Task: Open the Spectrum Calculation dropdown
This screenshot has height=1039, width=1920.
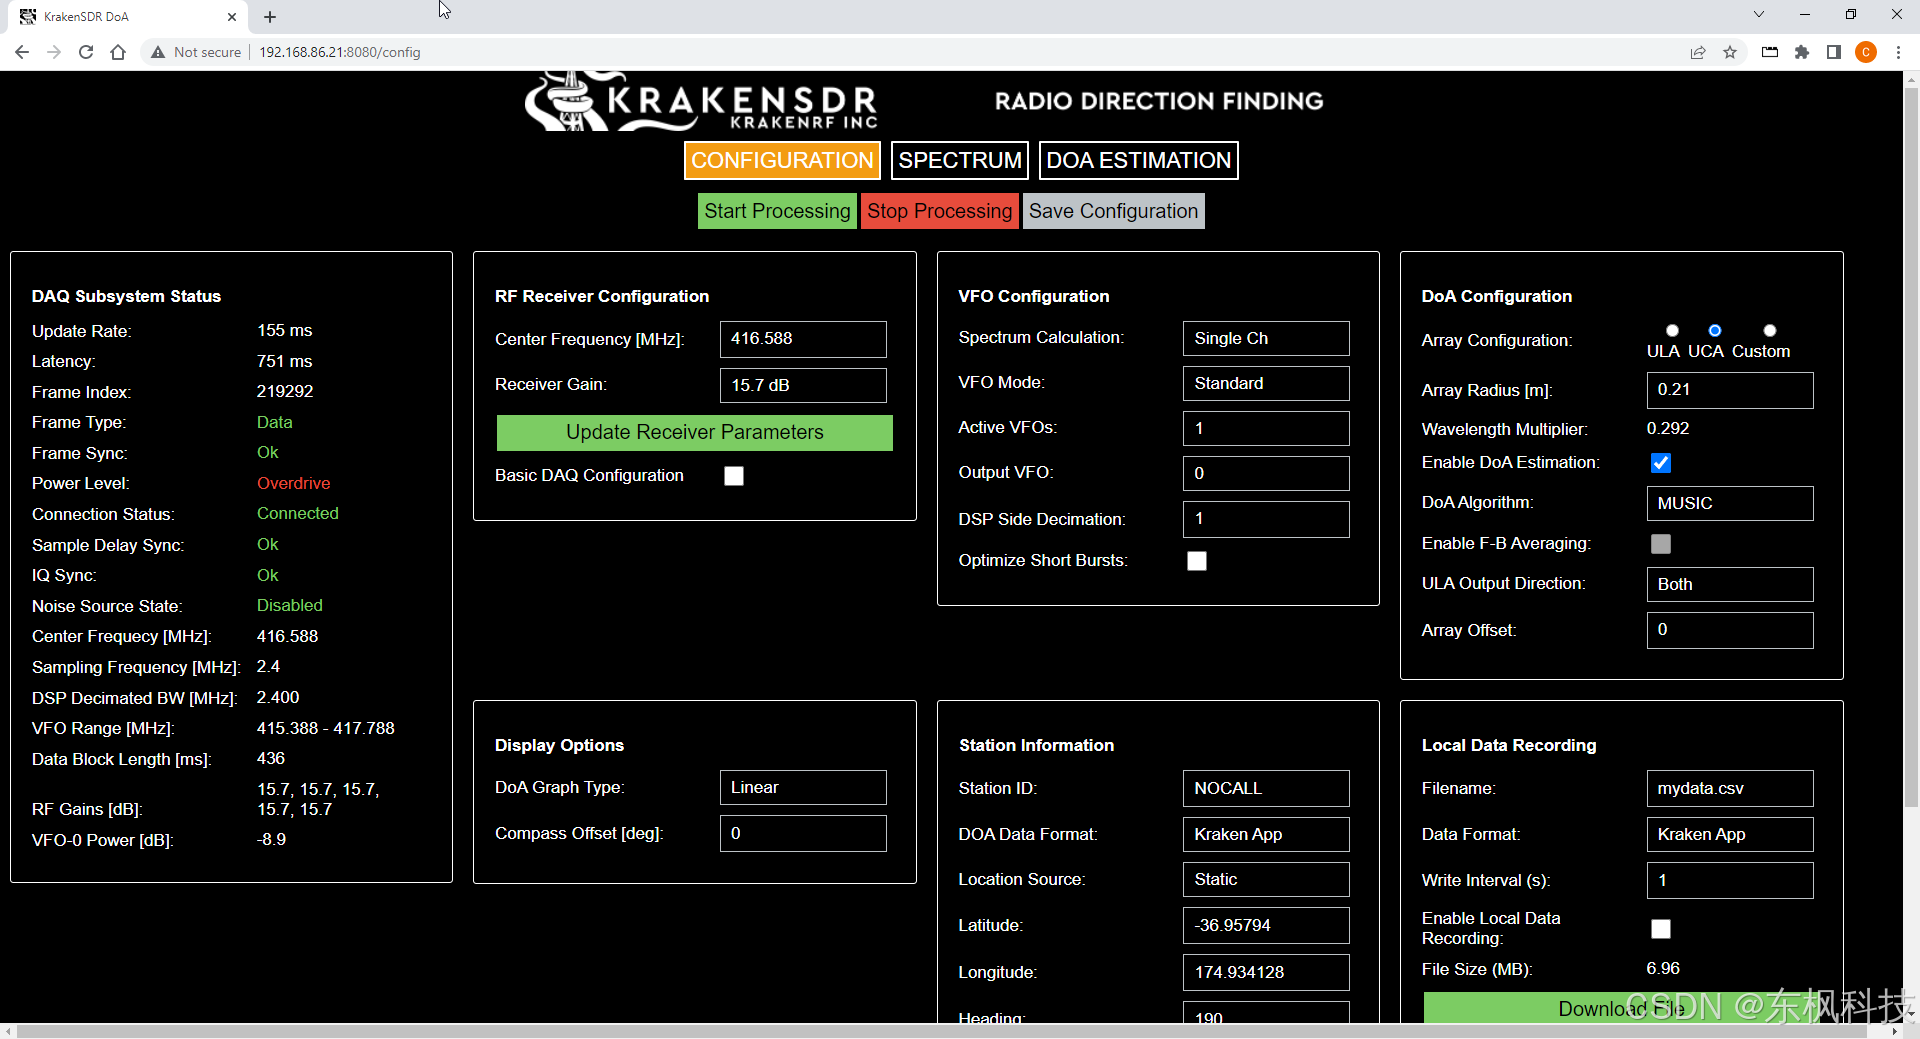Action: (1266, 338)
